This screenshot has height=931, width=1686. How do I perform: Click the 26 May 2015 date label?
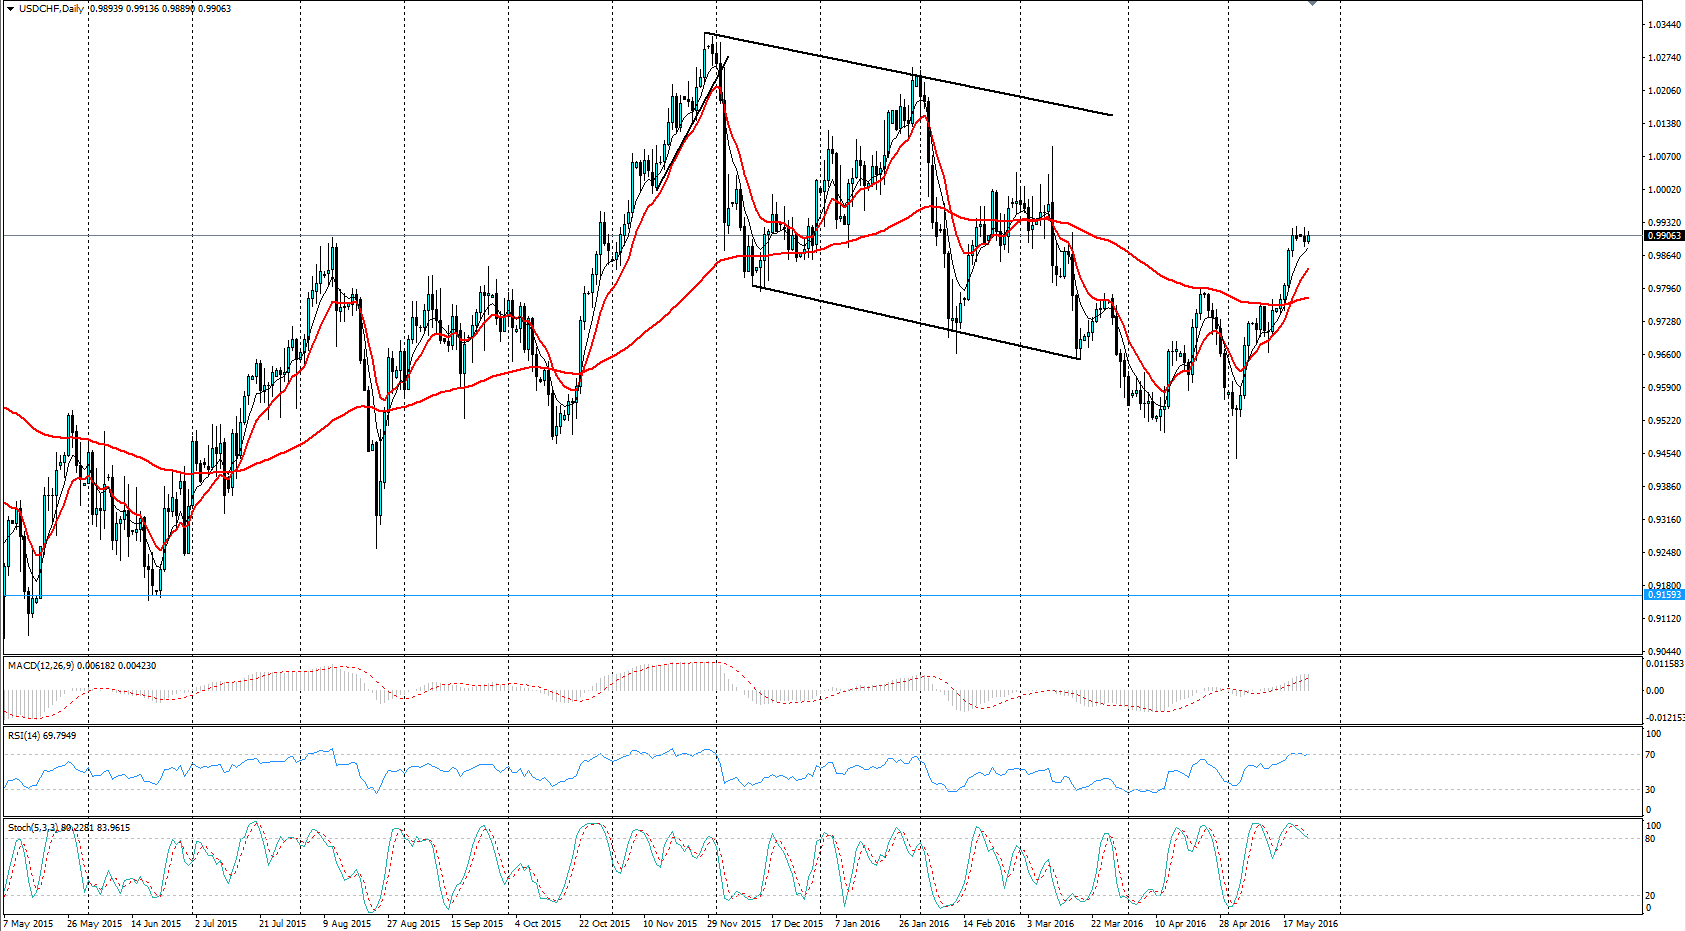coord(94,923)
